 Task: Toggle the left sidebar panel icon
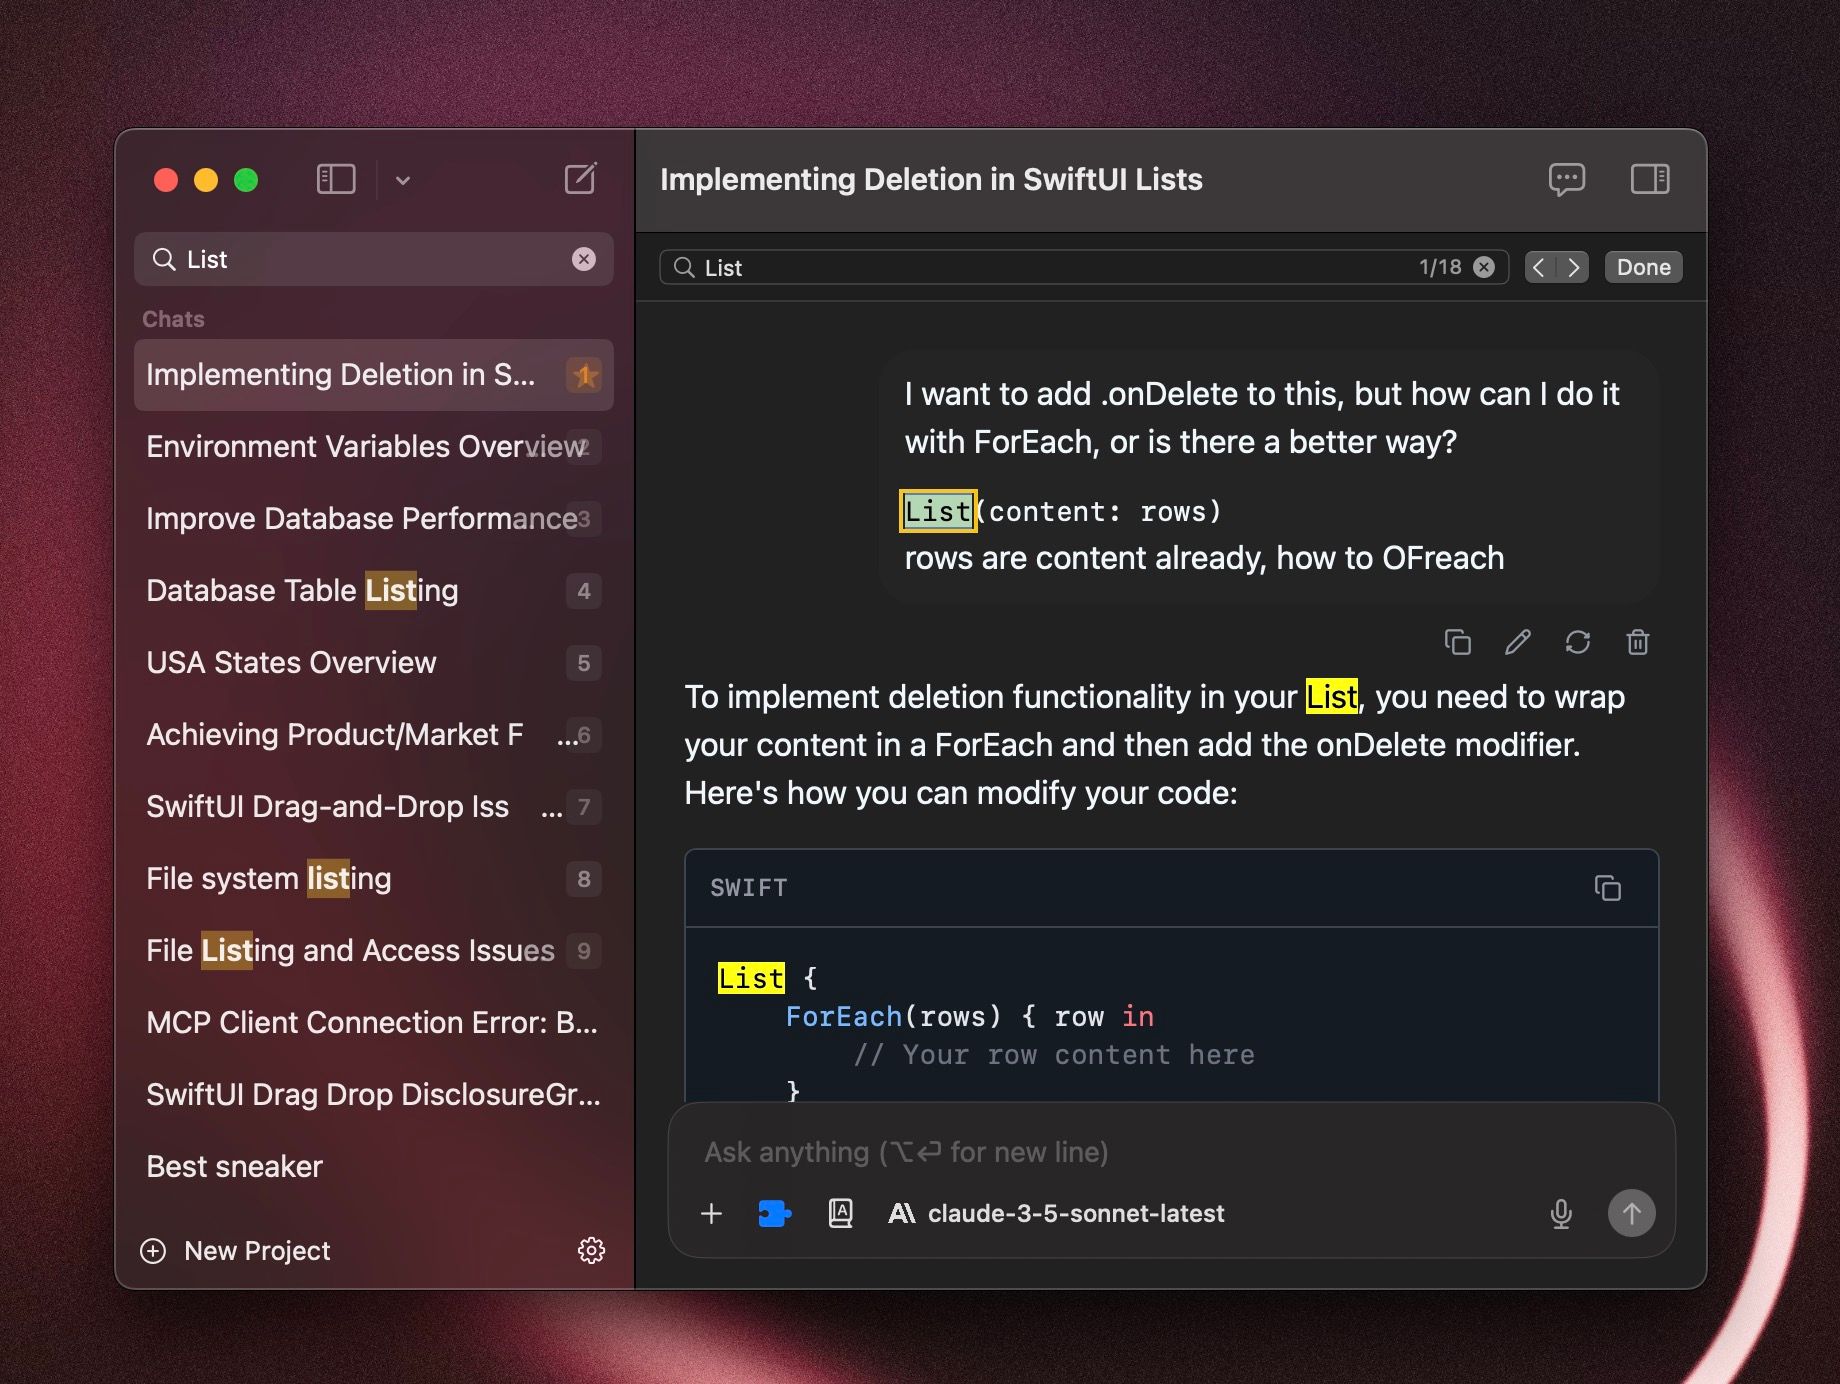(336, 180)
